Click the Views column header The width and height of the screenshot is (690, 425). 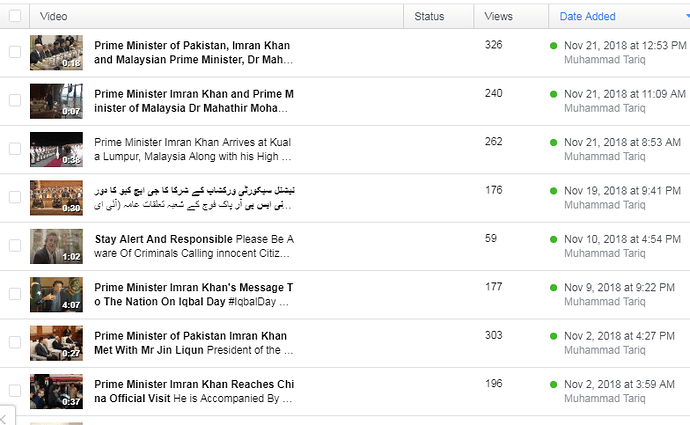(498, 16)
